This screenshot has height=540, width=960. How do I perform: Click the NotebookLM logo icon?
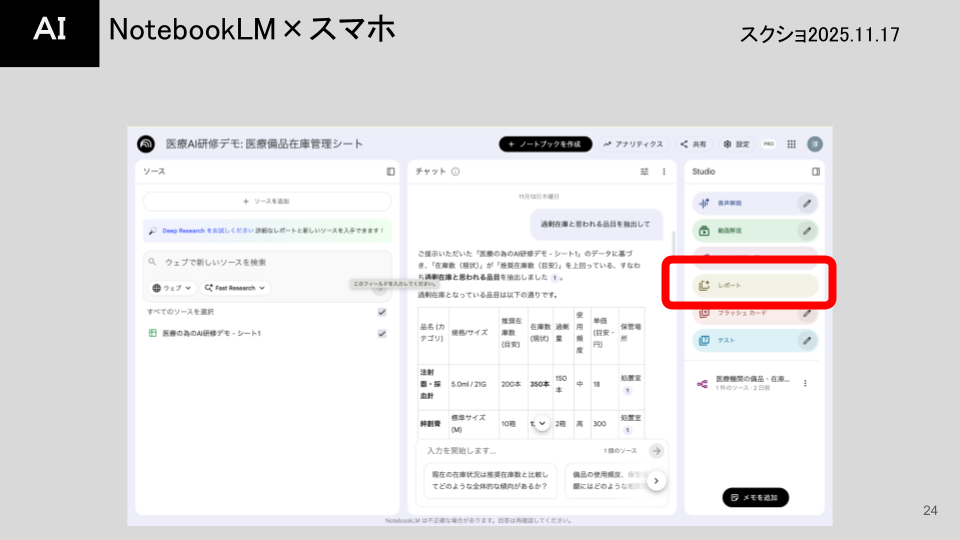pyautogui.click(x=146, y=144)
